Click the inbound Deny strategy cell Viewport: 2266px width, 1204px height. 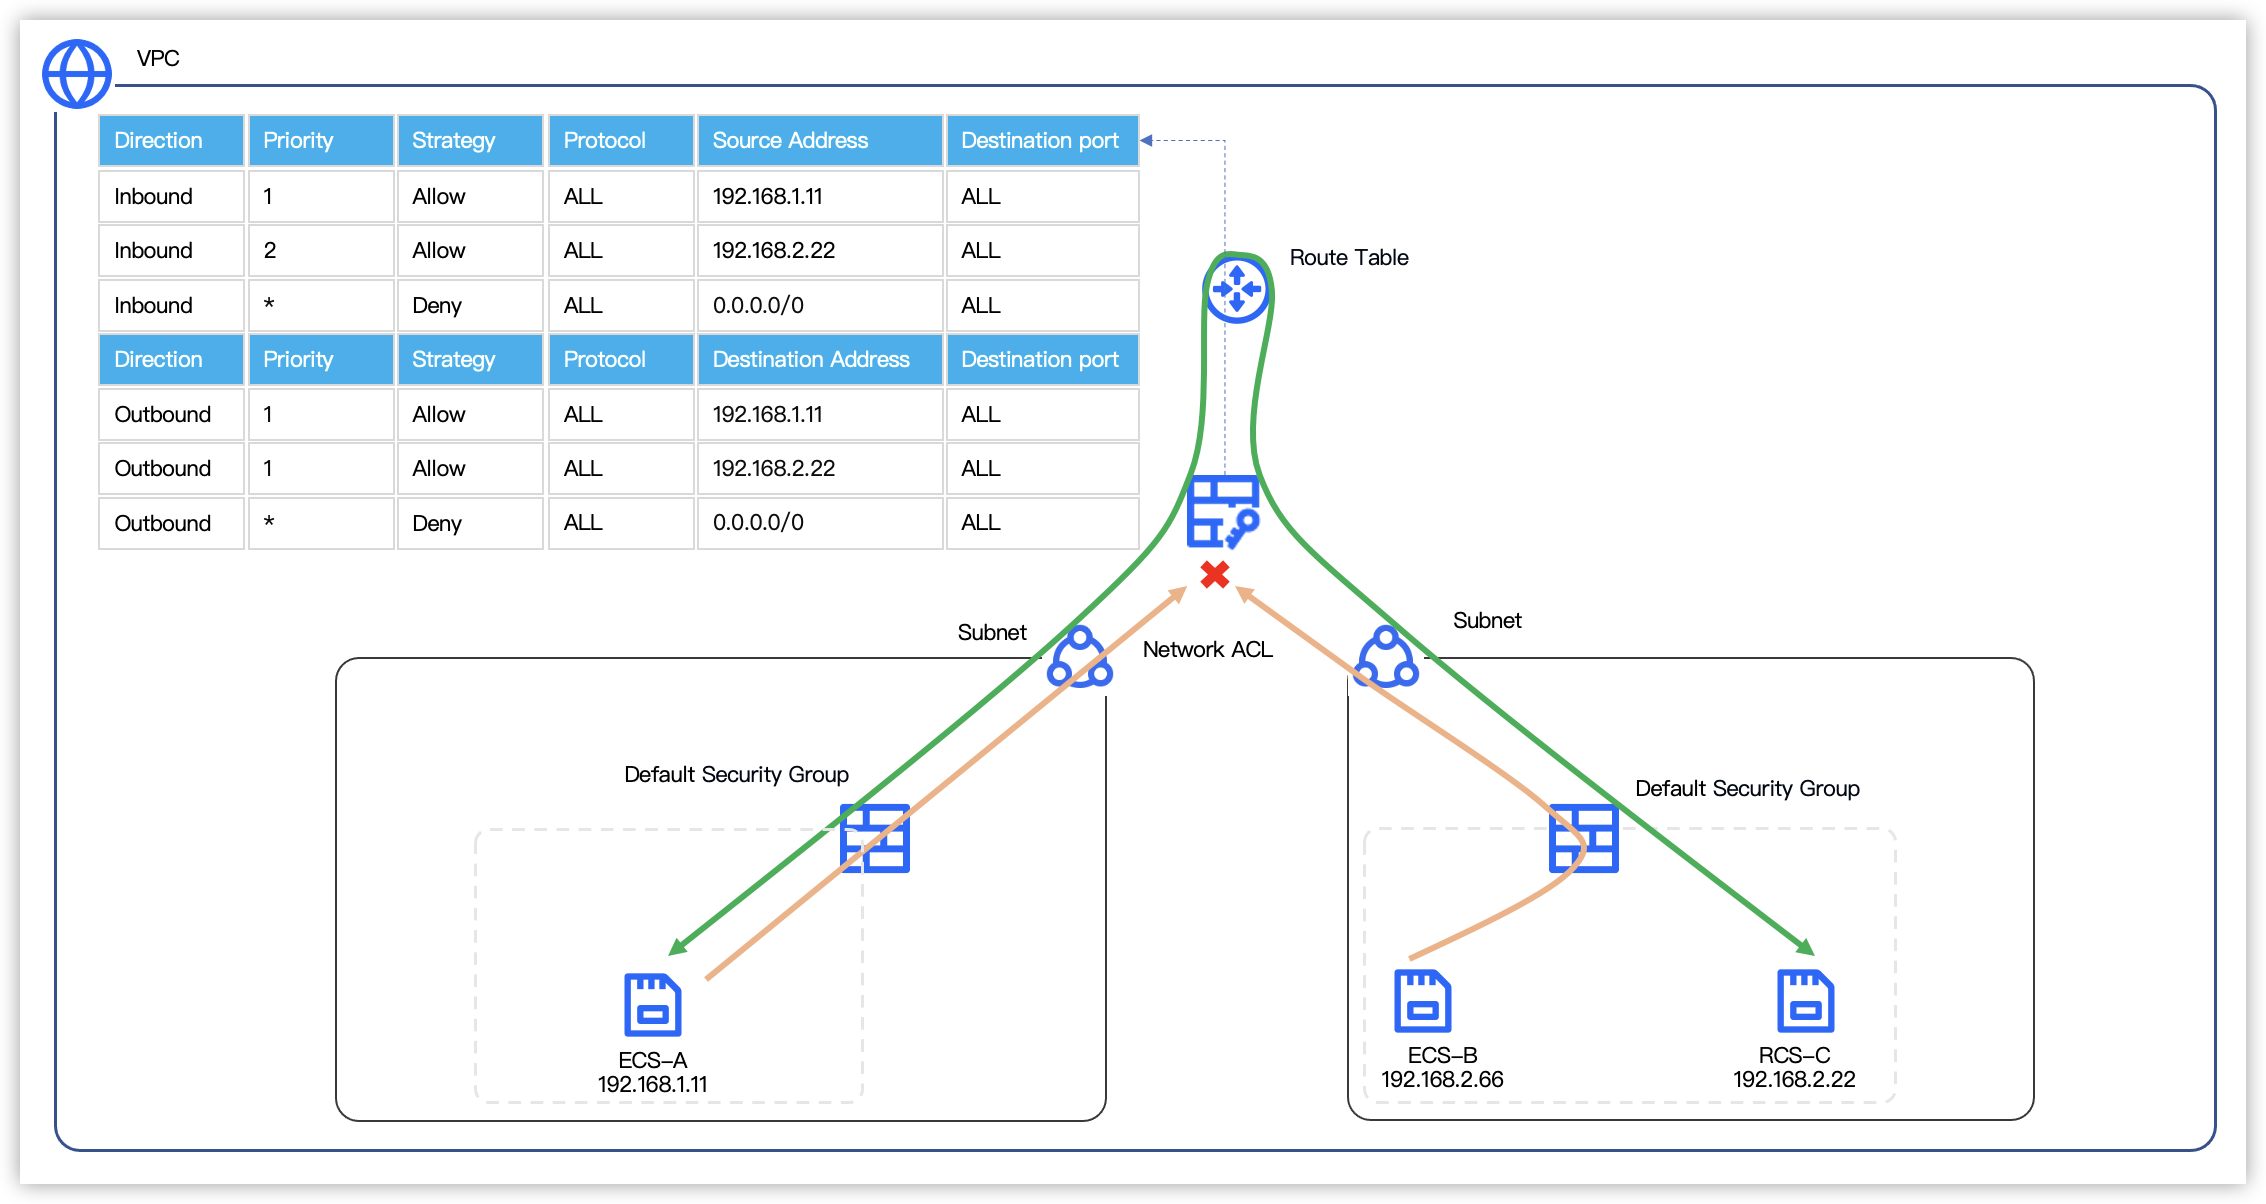click(470, 305)
